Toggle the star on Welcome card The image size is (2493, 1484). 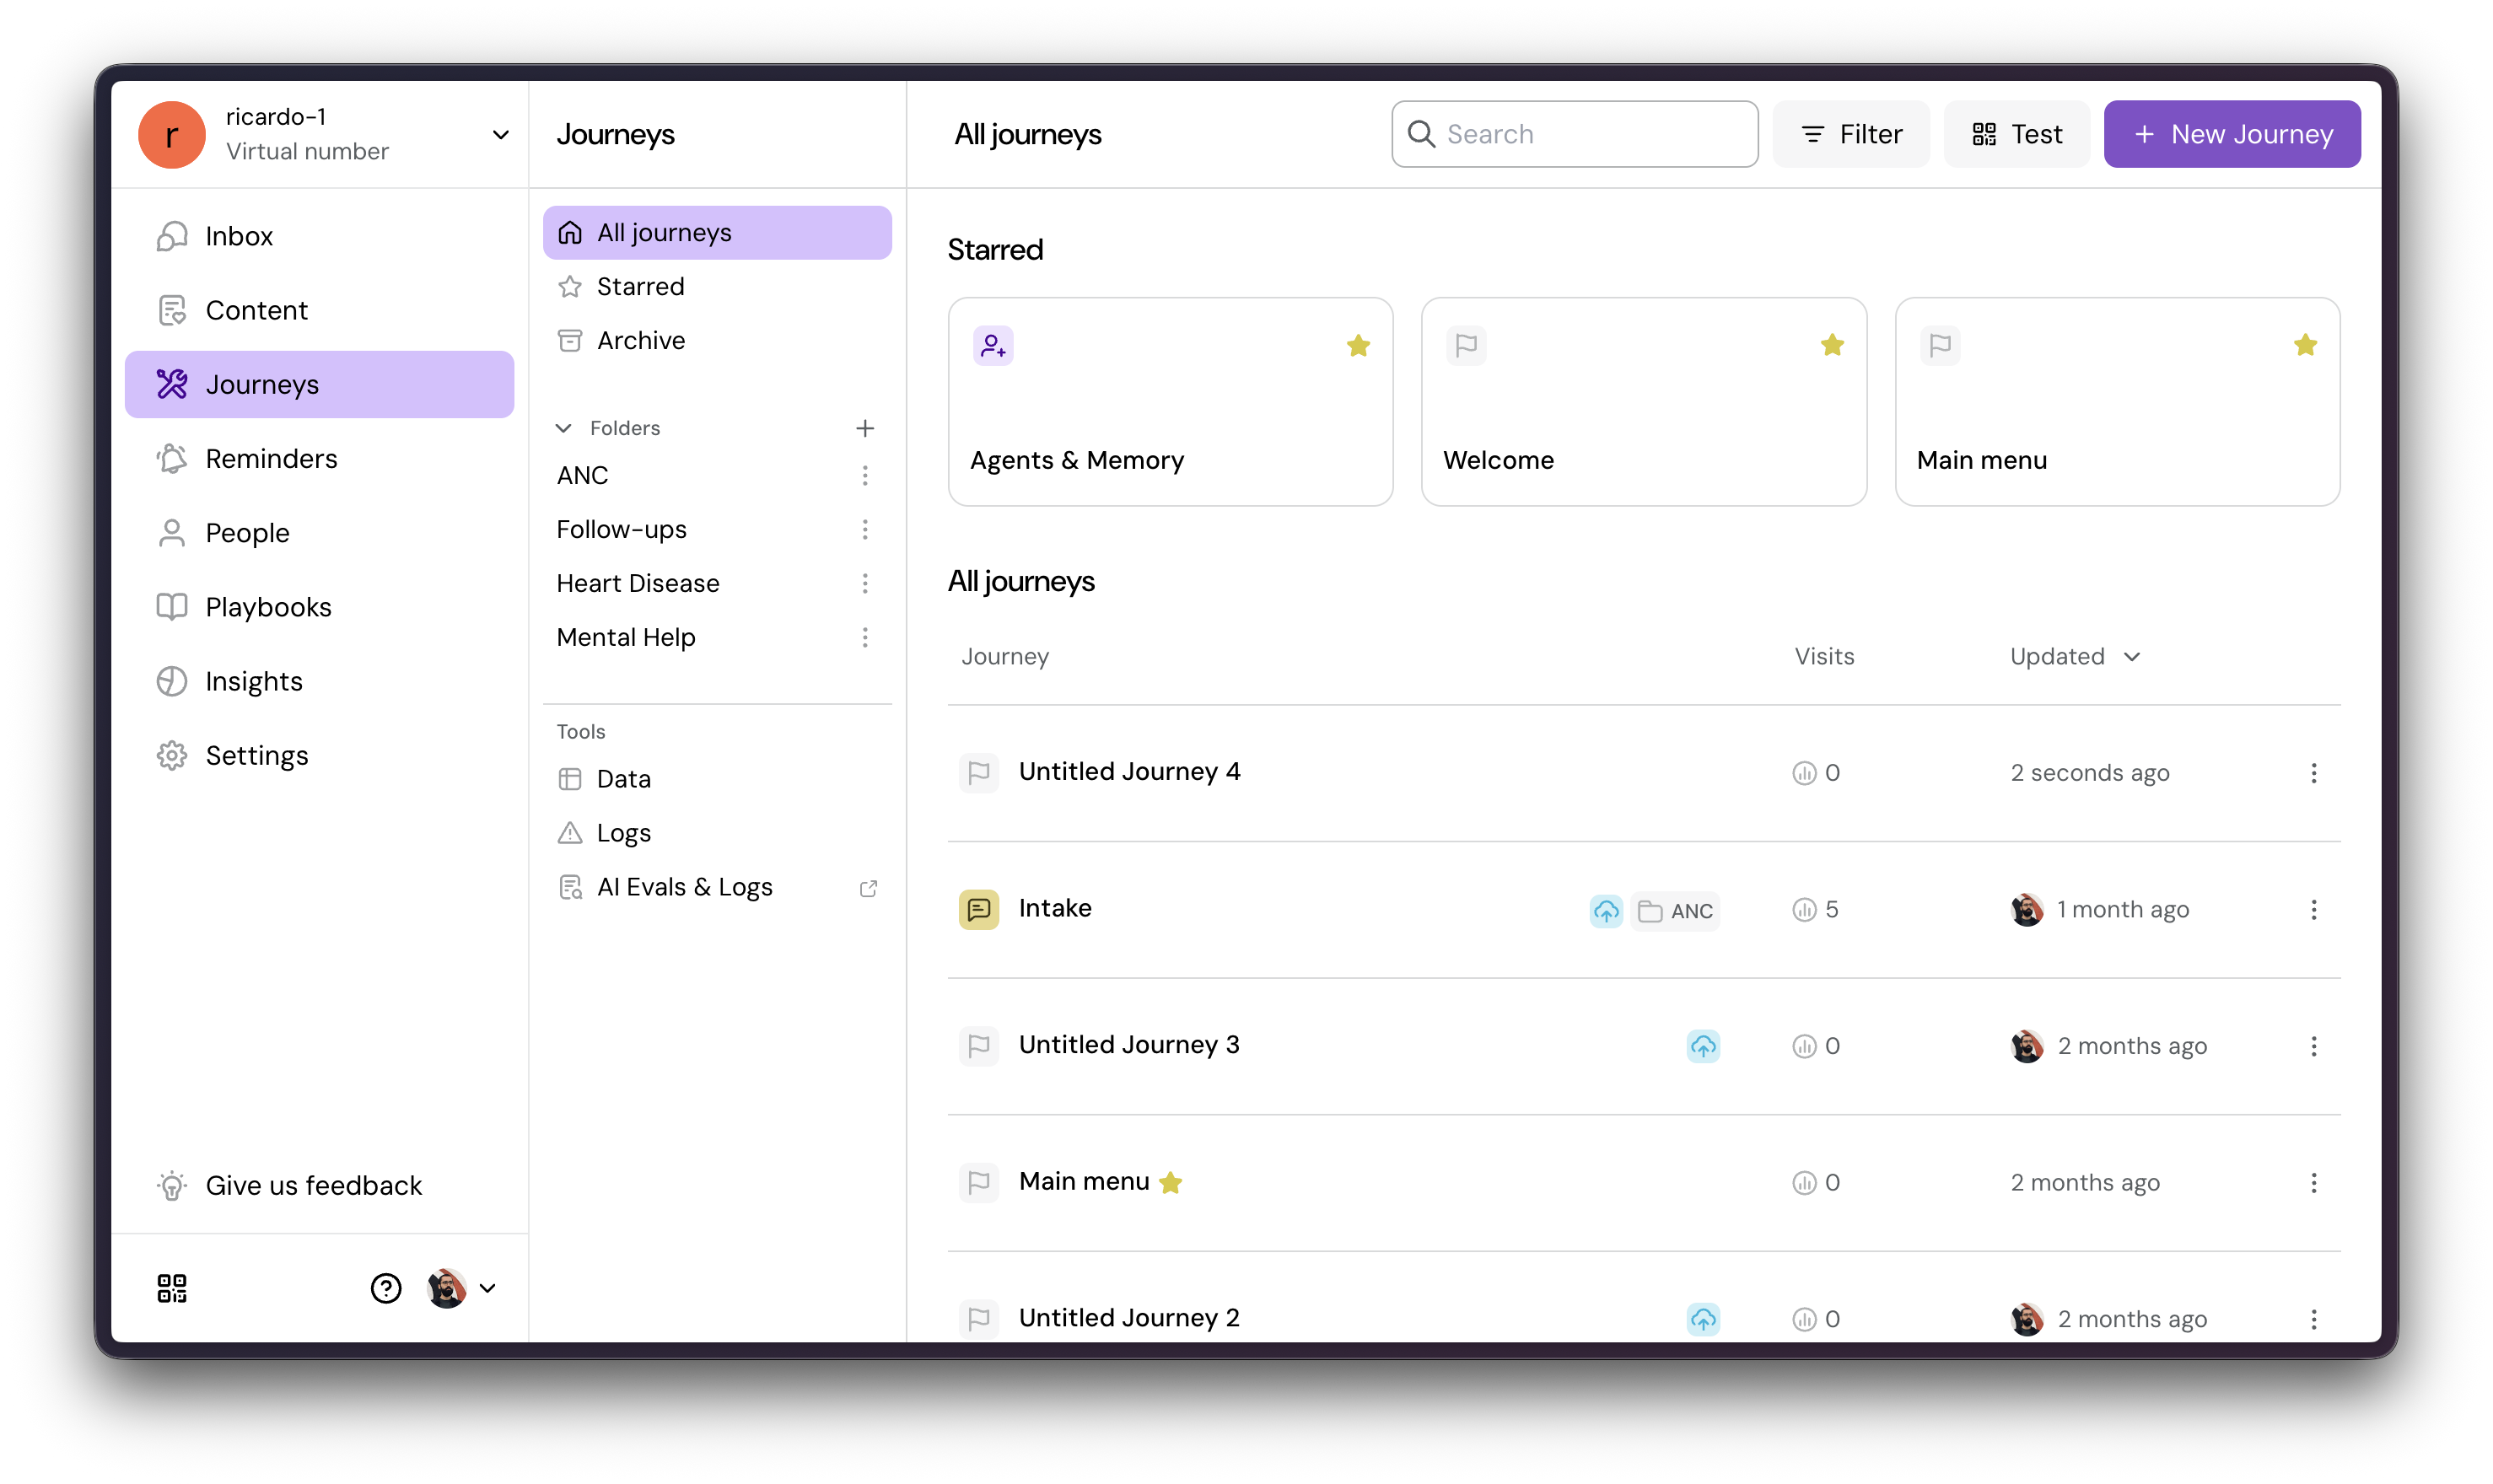[x=1832, y=346]
